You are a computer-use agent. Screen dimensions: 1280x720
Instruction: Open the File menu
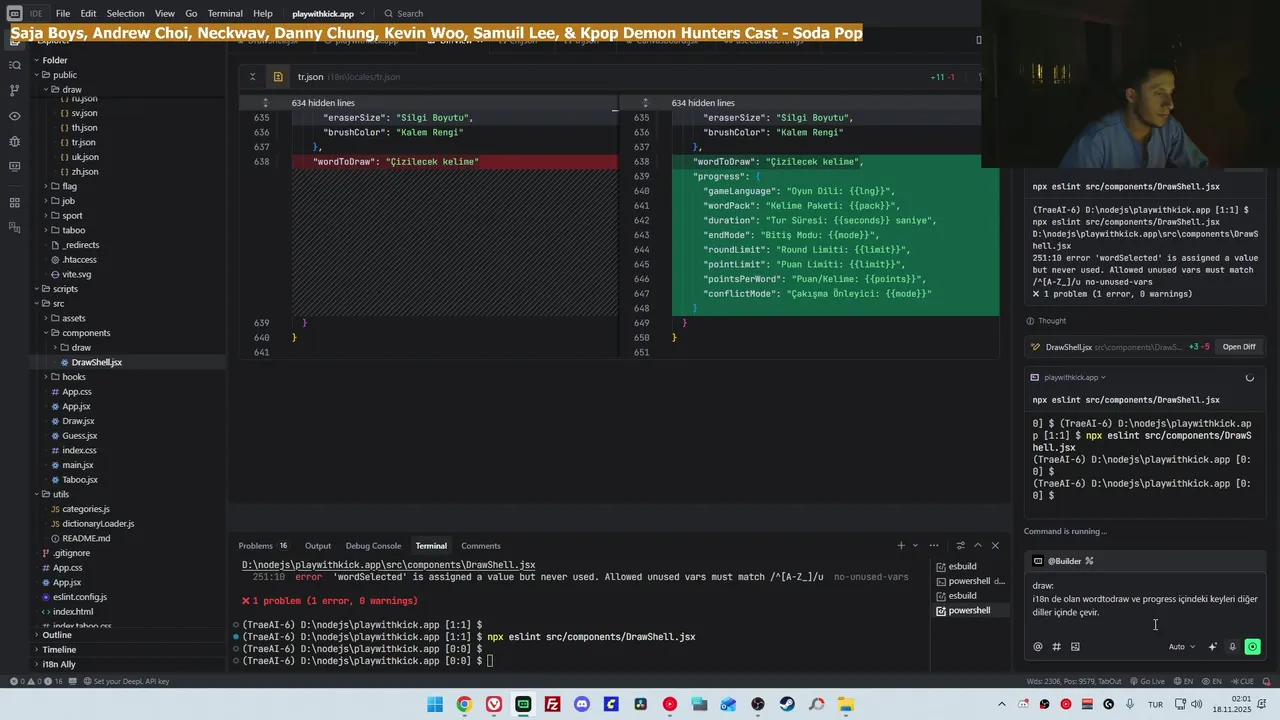[63, 14]
